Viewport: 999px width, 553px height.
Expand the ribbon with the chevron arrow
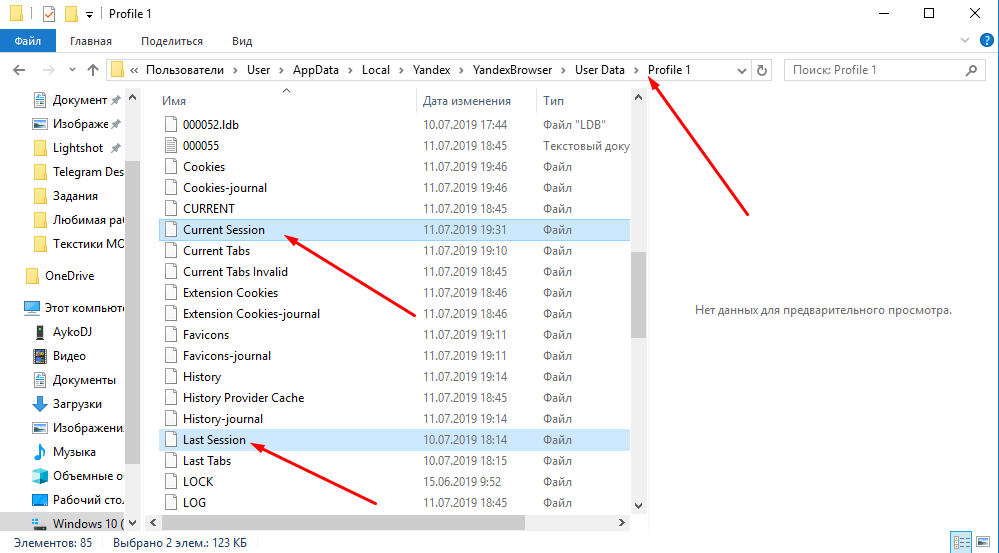point(964,41)
